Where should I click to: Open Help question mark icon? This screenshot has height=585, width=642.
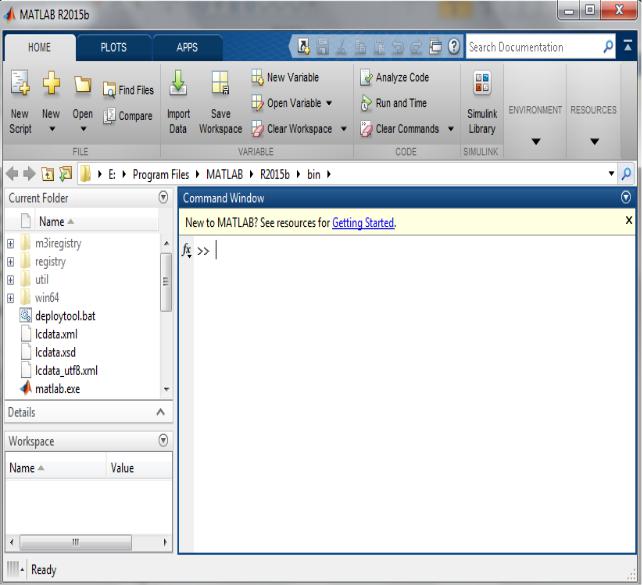454,47
